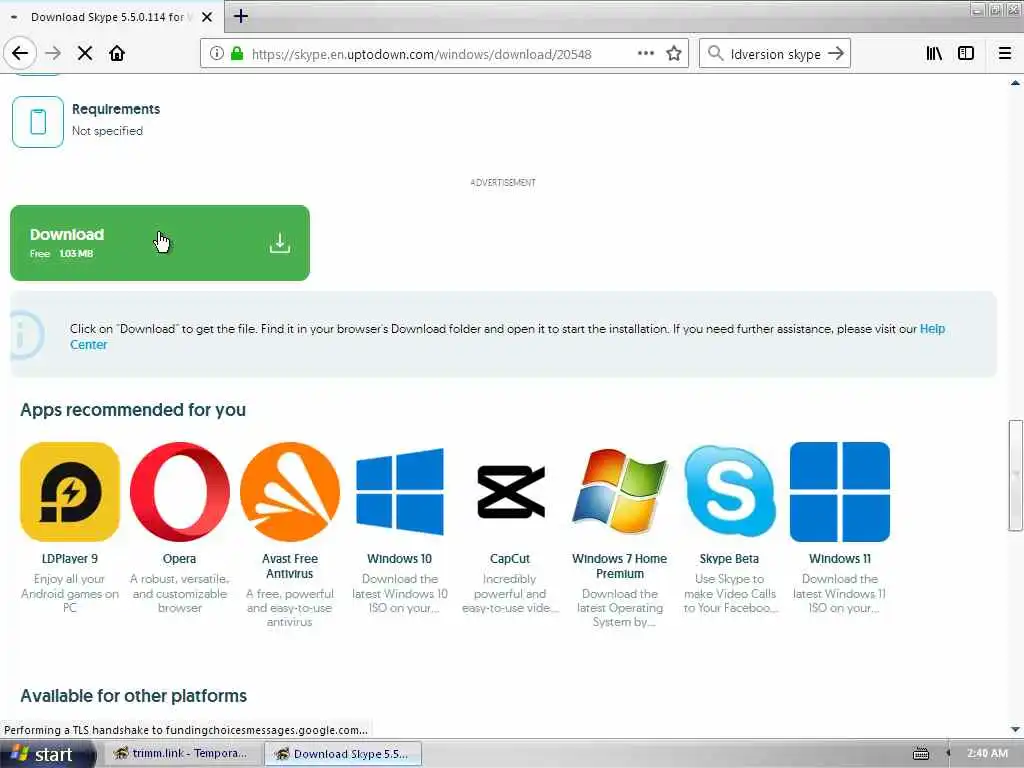Stop loading the page with the X button

point(85,54)
